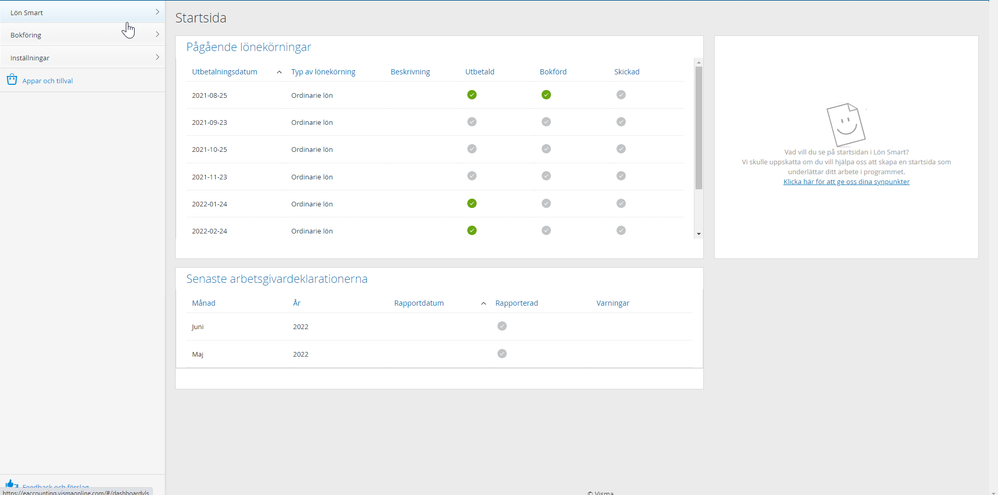998x495 pixels.
Task: Click green Utbetald checkmark for 2021-08-25
Action: coord(472,95)
